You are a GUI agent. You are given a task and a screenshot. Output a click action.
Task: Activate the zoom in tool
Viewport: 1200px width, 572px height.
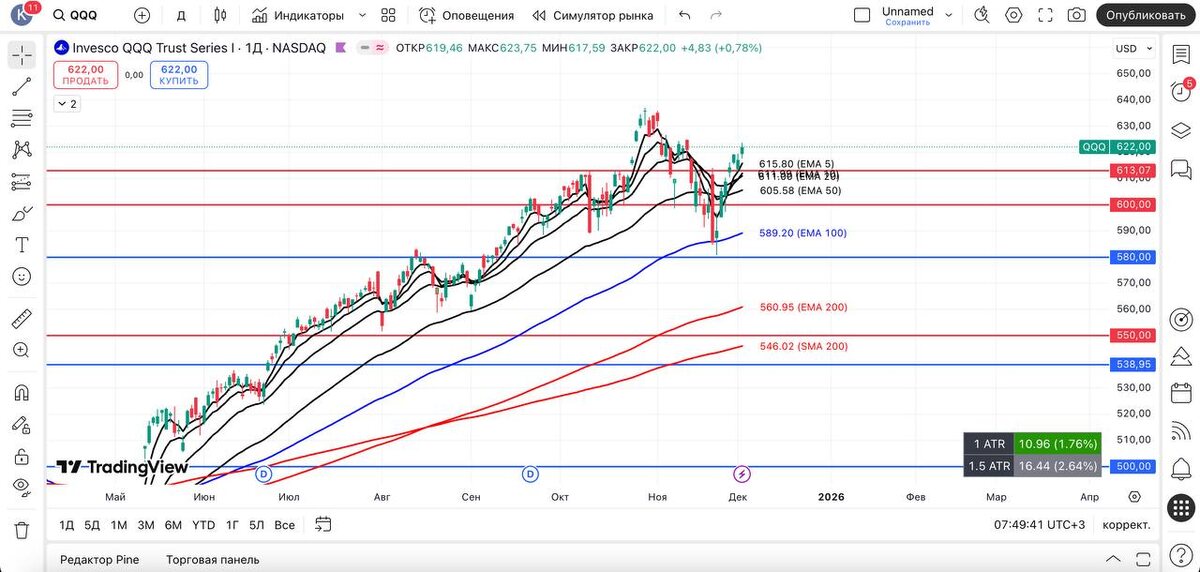point(21,350)
